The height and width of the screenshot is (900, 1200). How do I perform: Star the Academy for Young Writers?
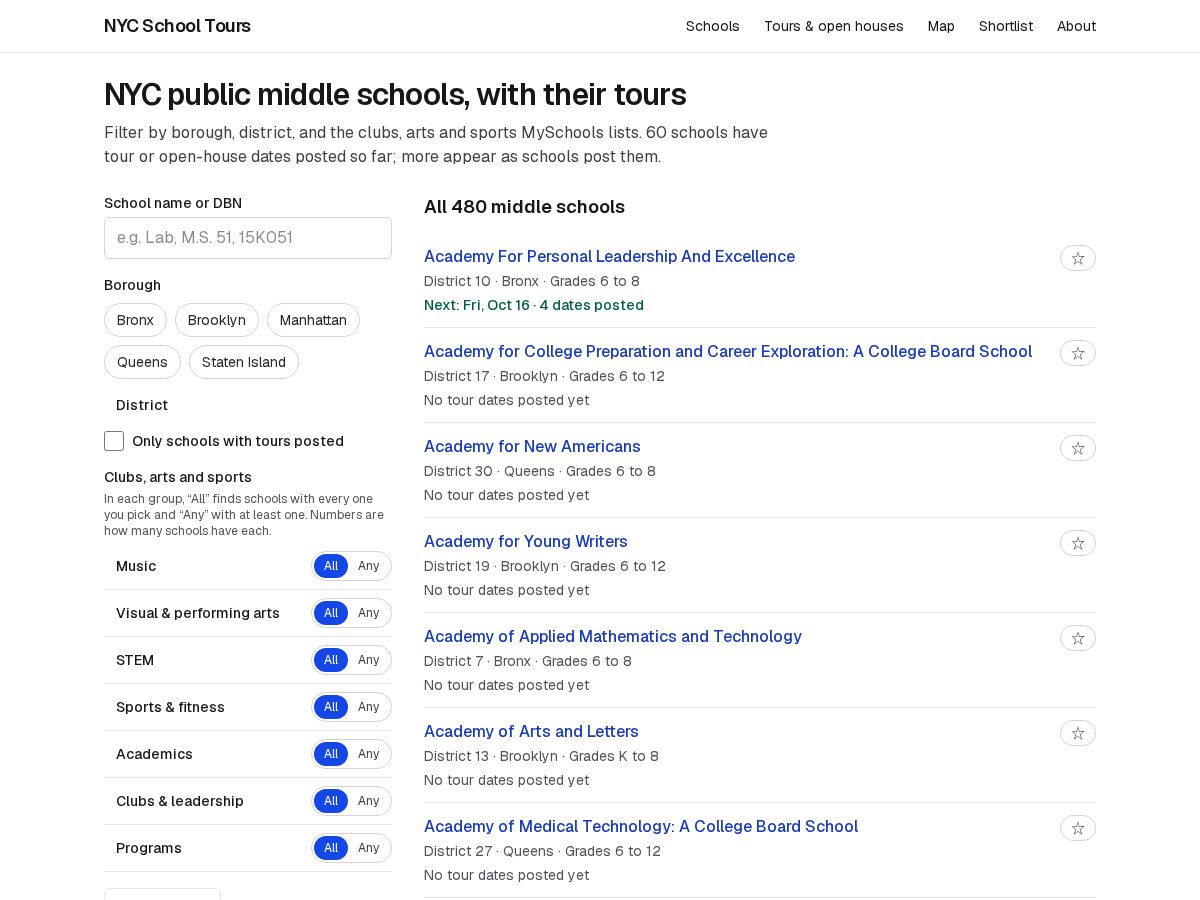[x=1078, y=543]
